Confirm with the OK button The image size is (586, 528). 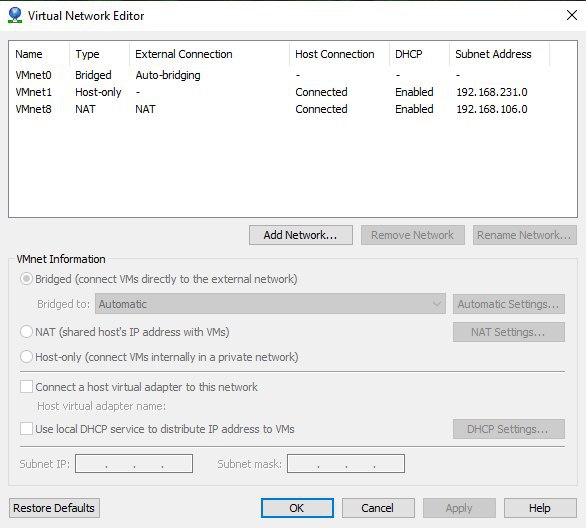coord(297,508)
